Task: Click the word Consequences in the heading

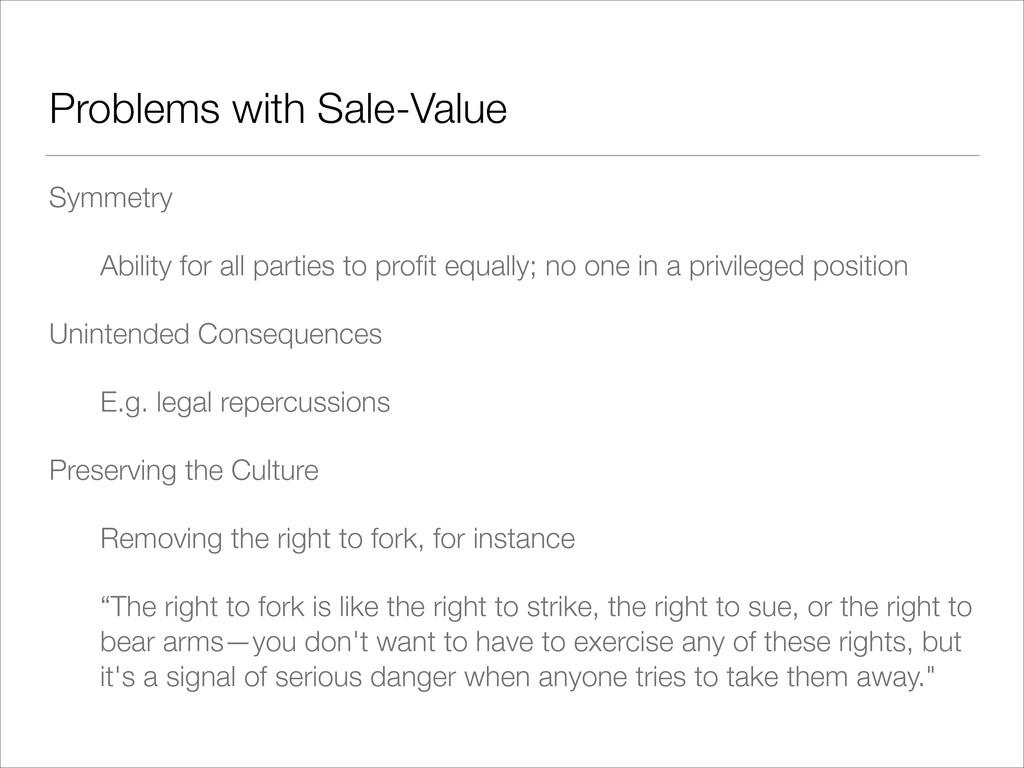Action: coord(289,334)
